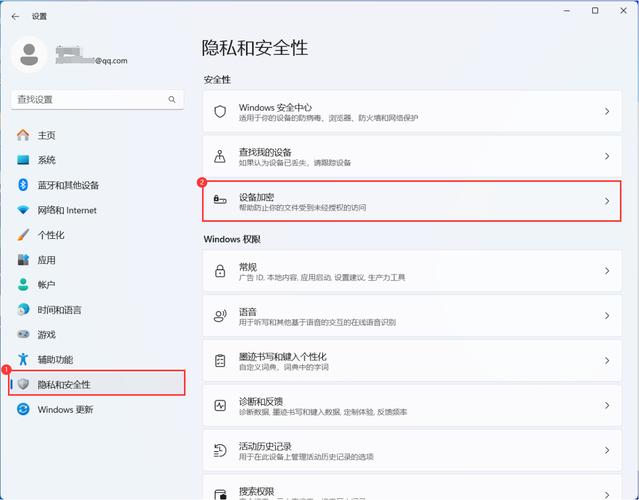This screenshot has width=639, height=500.
Task: Click the clipboard icon for 墨迹书写和键入个性化
Action: 220,361
